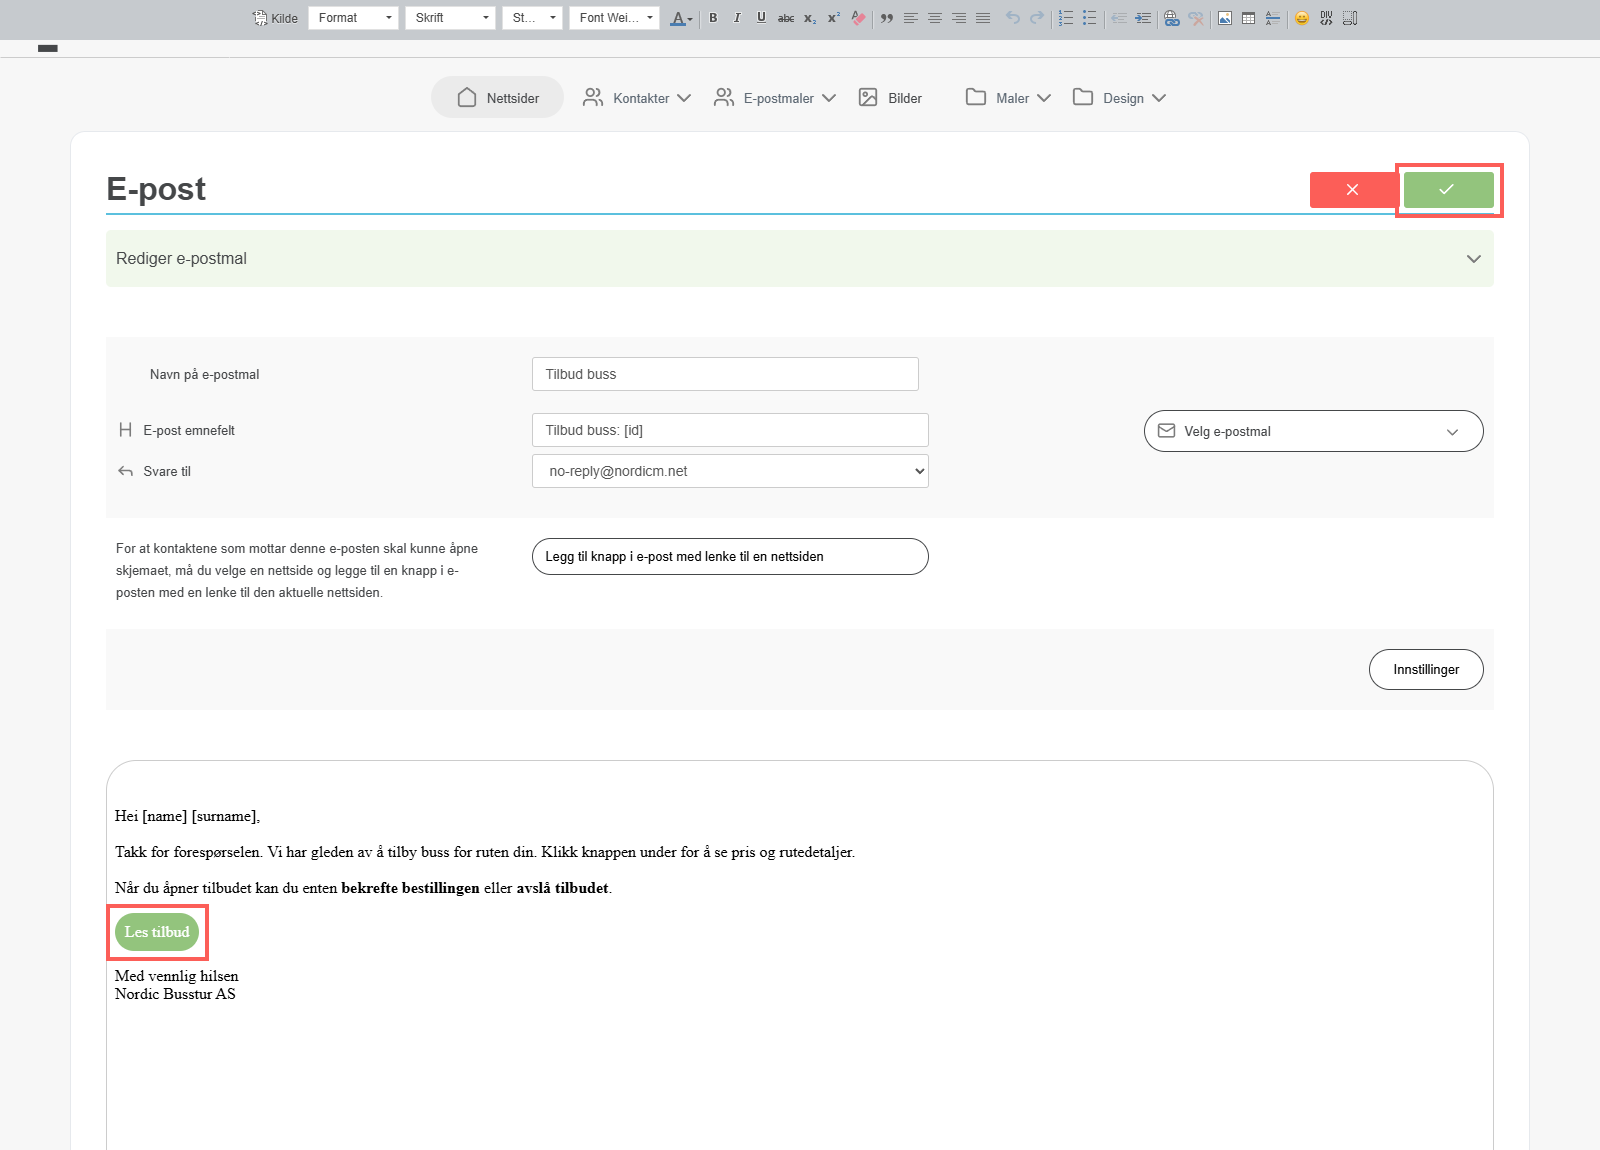Increase indent
Screen dimensions: 1600x1150
point(1143,18)
